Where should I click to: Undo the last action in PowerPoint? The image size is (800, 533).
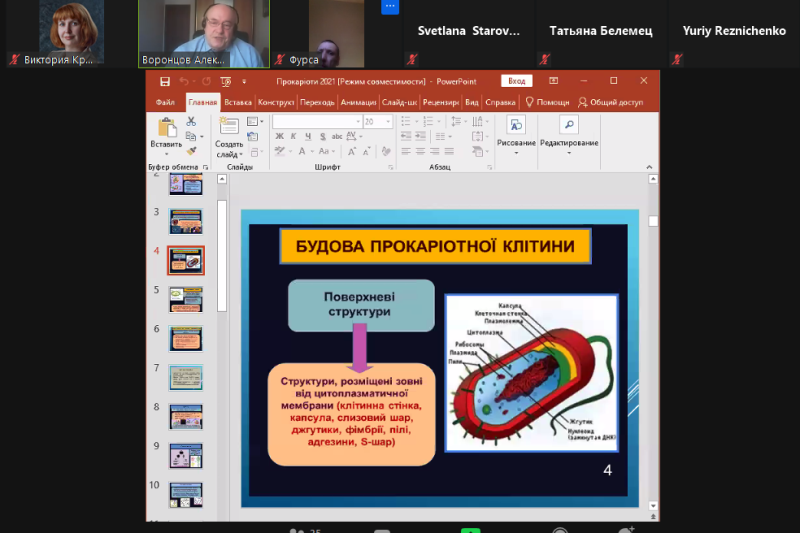click(184, 82)
